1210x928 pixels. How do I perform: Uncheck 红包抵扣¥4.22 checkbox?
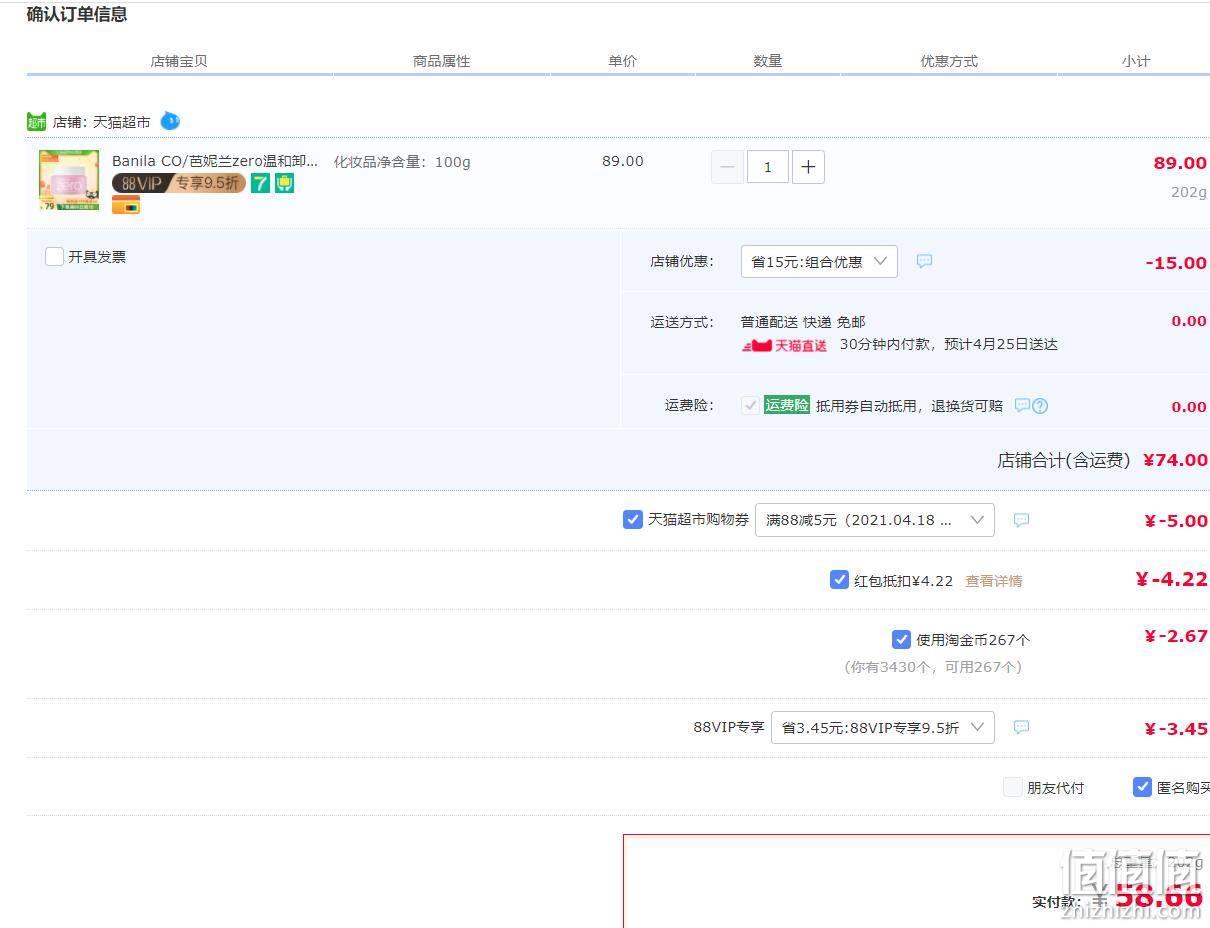[x=839, y=579]
